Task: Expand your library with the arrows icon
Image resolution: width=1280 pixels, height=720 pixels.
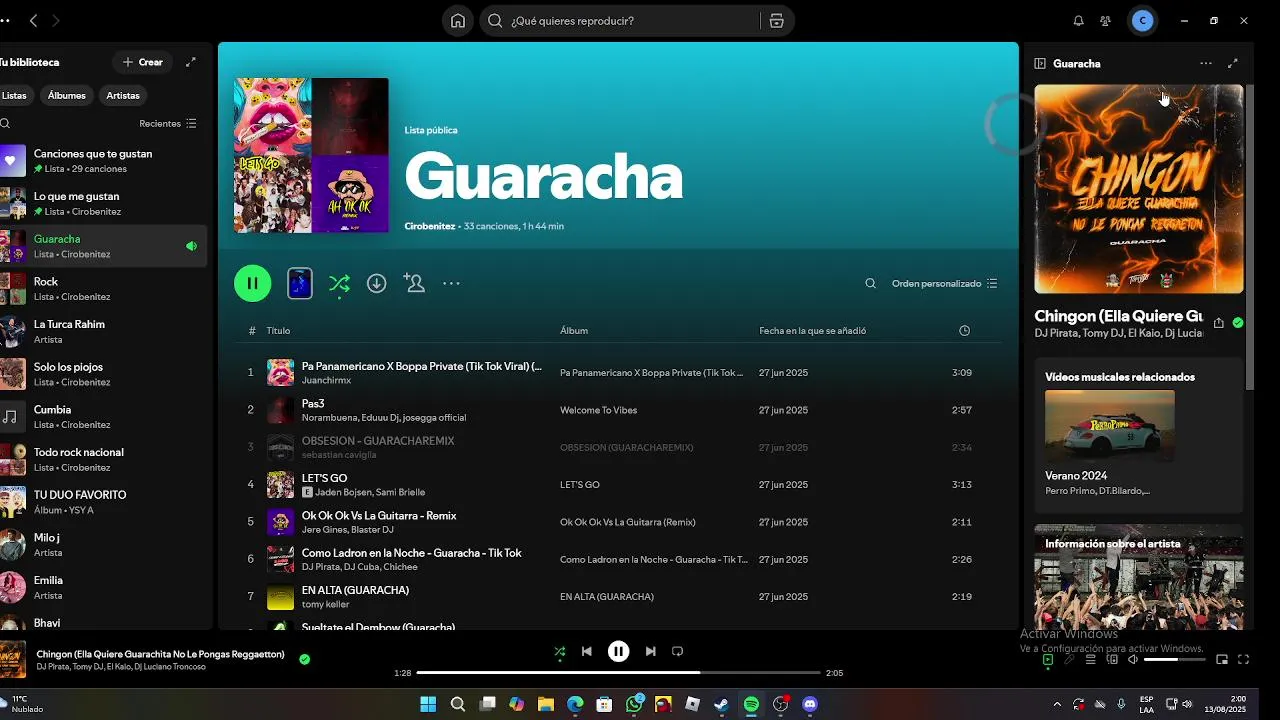Action: pos(191,62)
